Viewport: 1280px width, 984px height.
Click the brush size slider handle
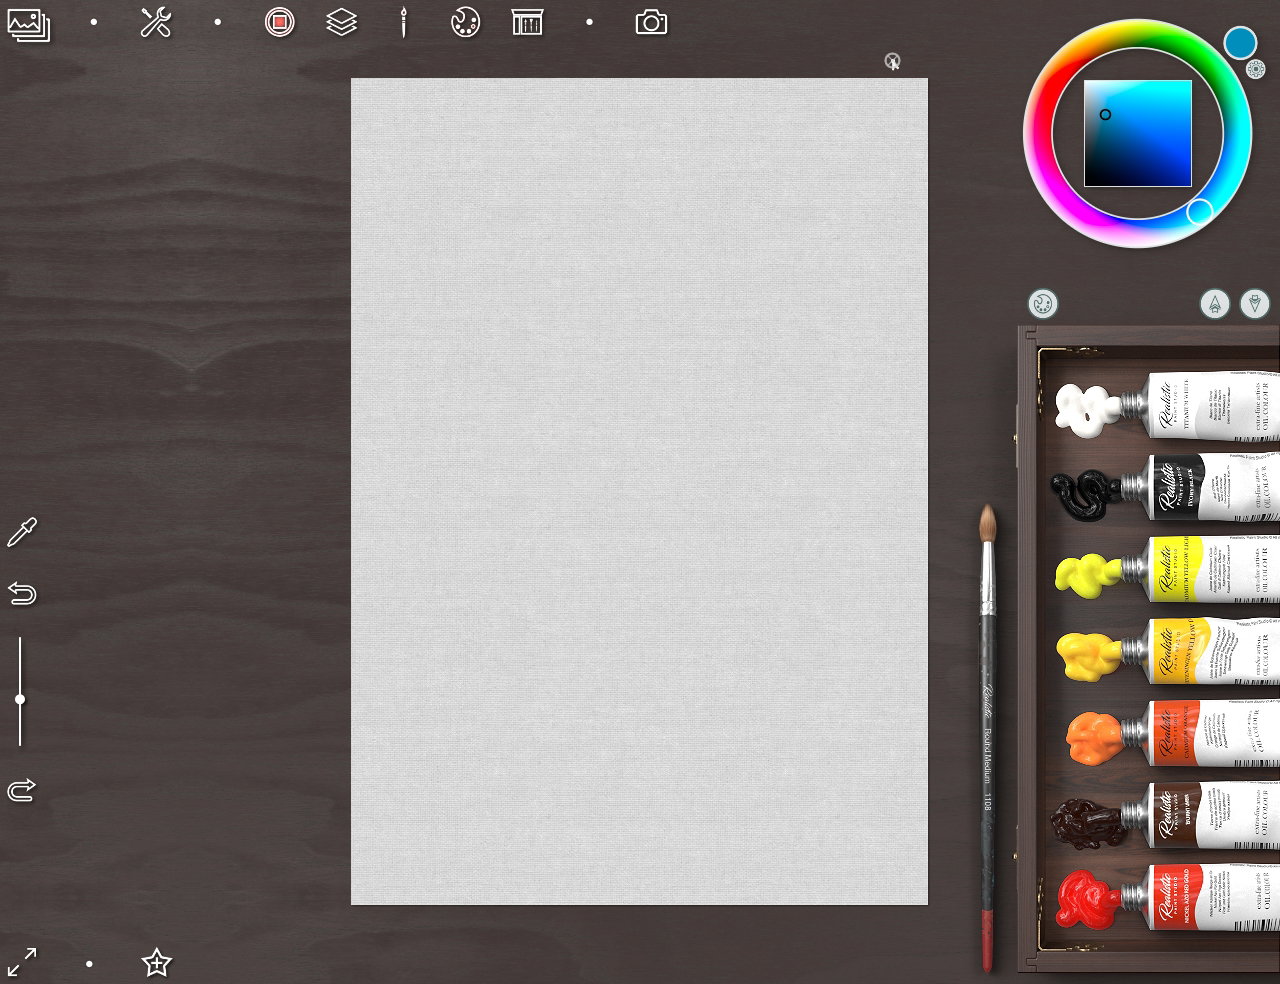click(x=20, y=700)
